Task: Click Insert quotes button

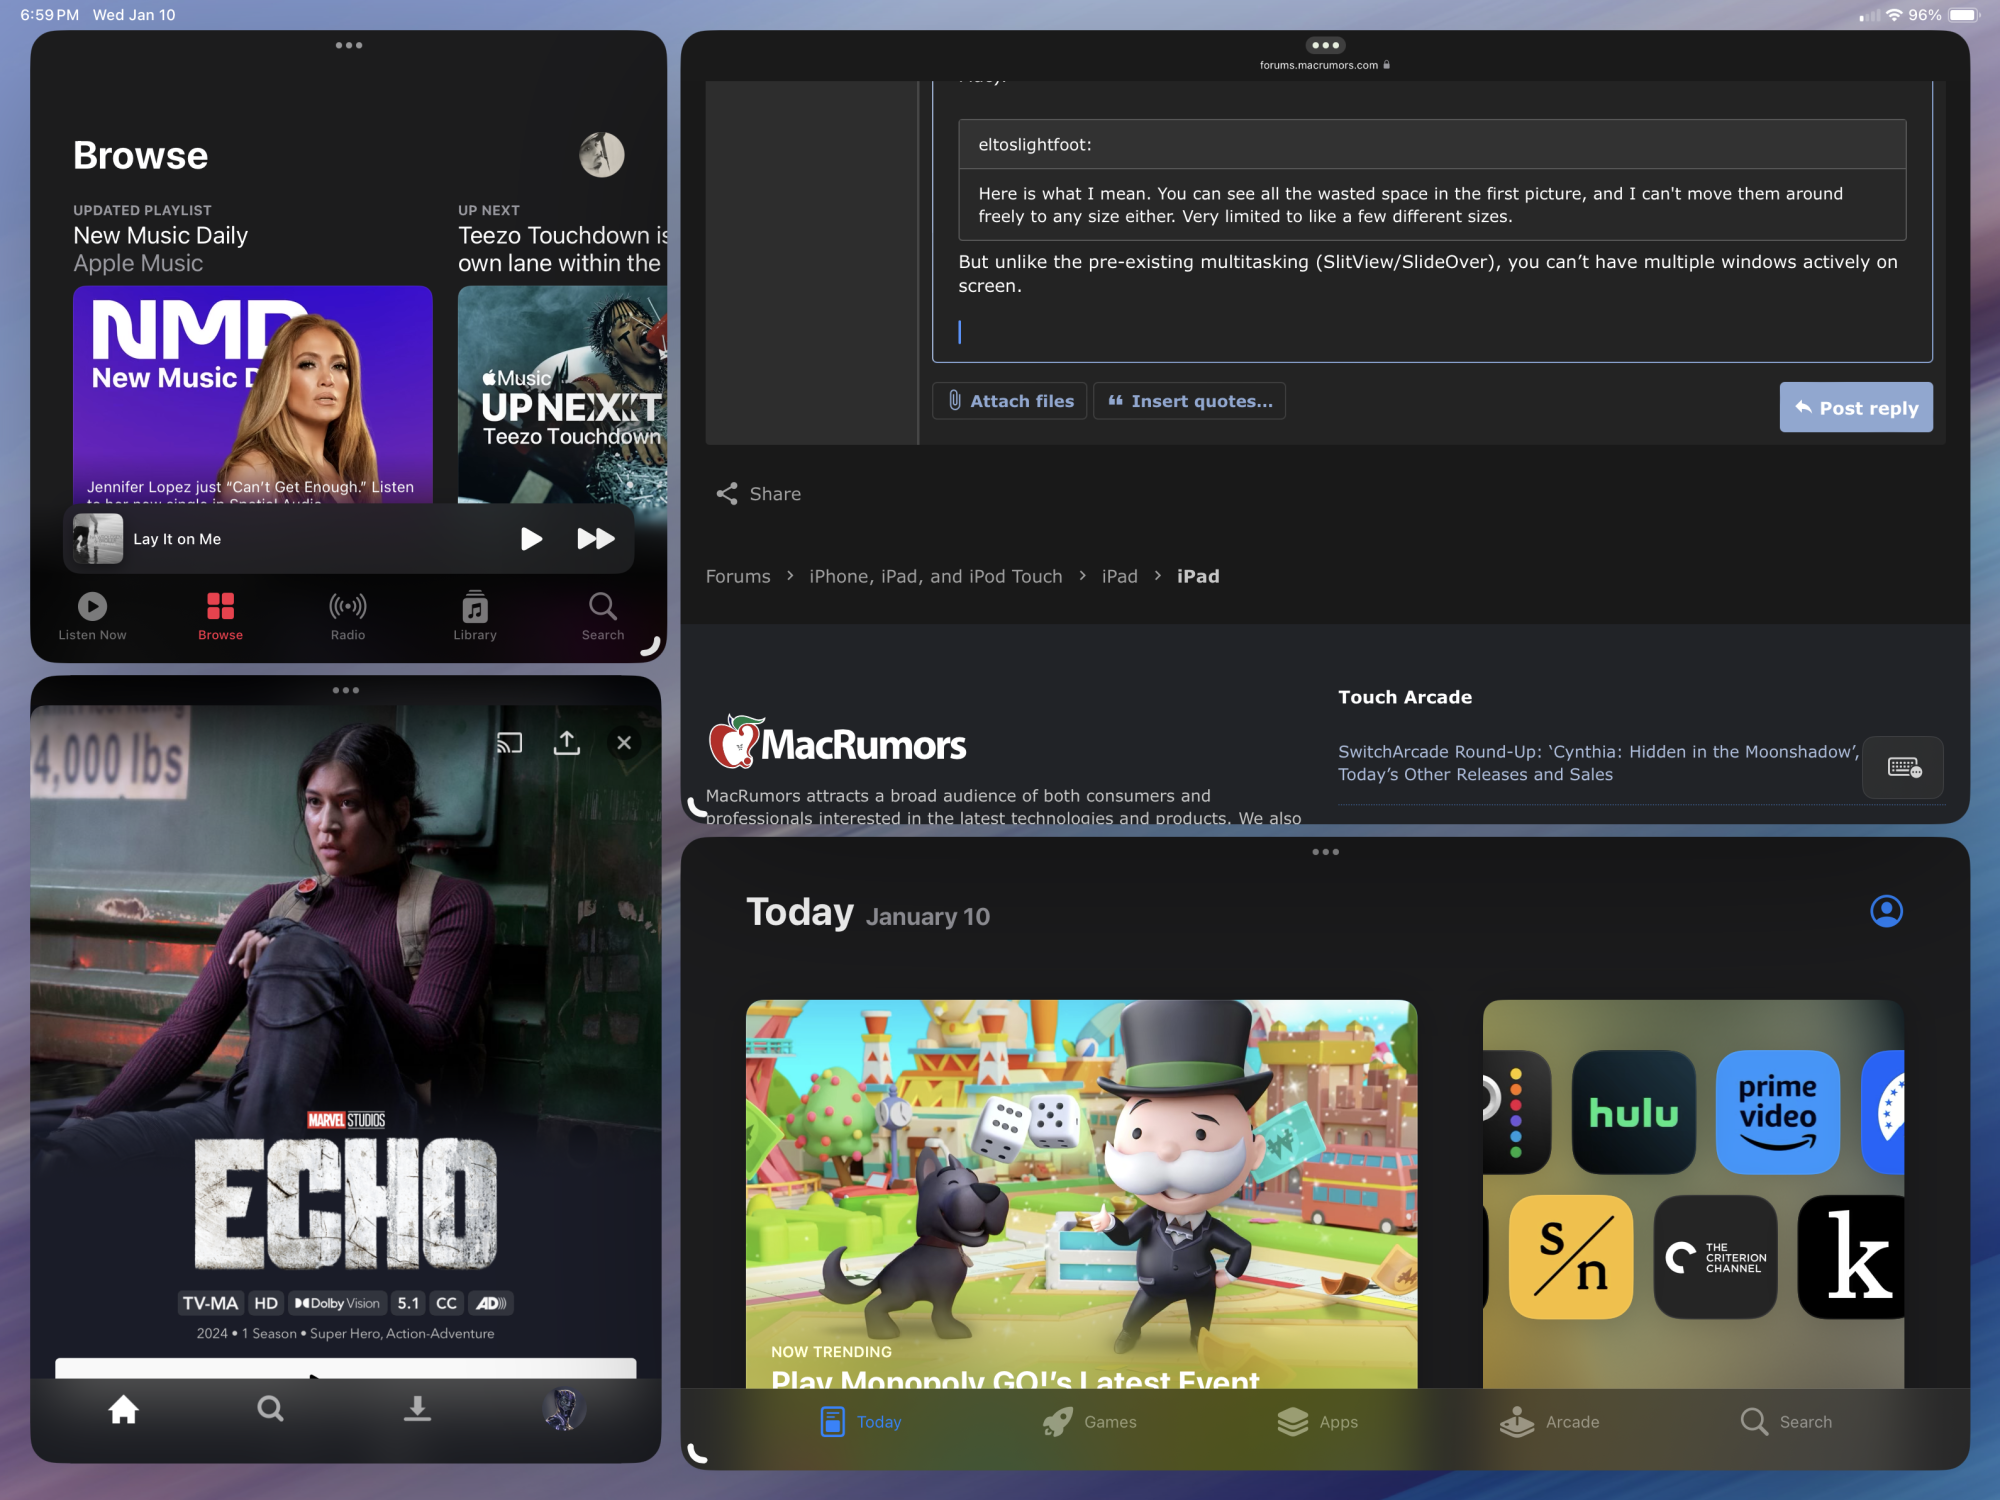Action: coord(1190,401)
